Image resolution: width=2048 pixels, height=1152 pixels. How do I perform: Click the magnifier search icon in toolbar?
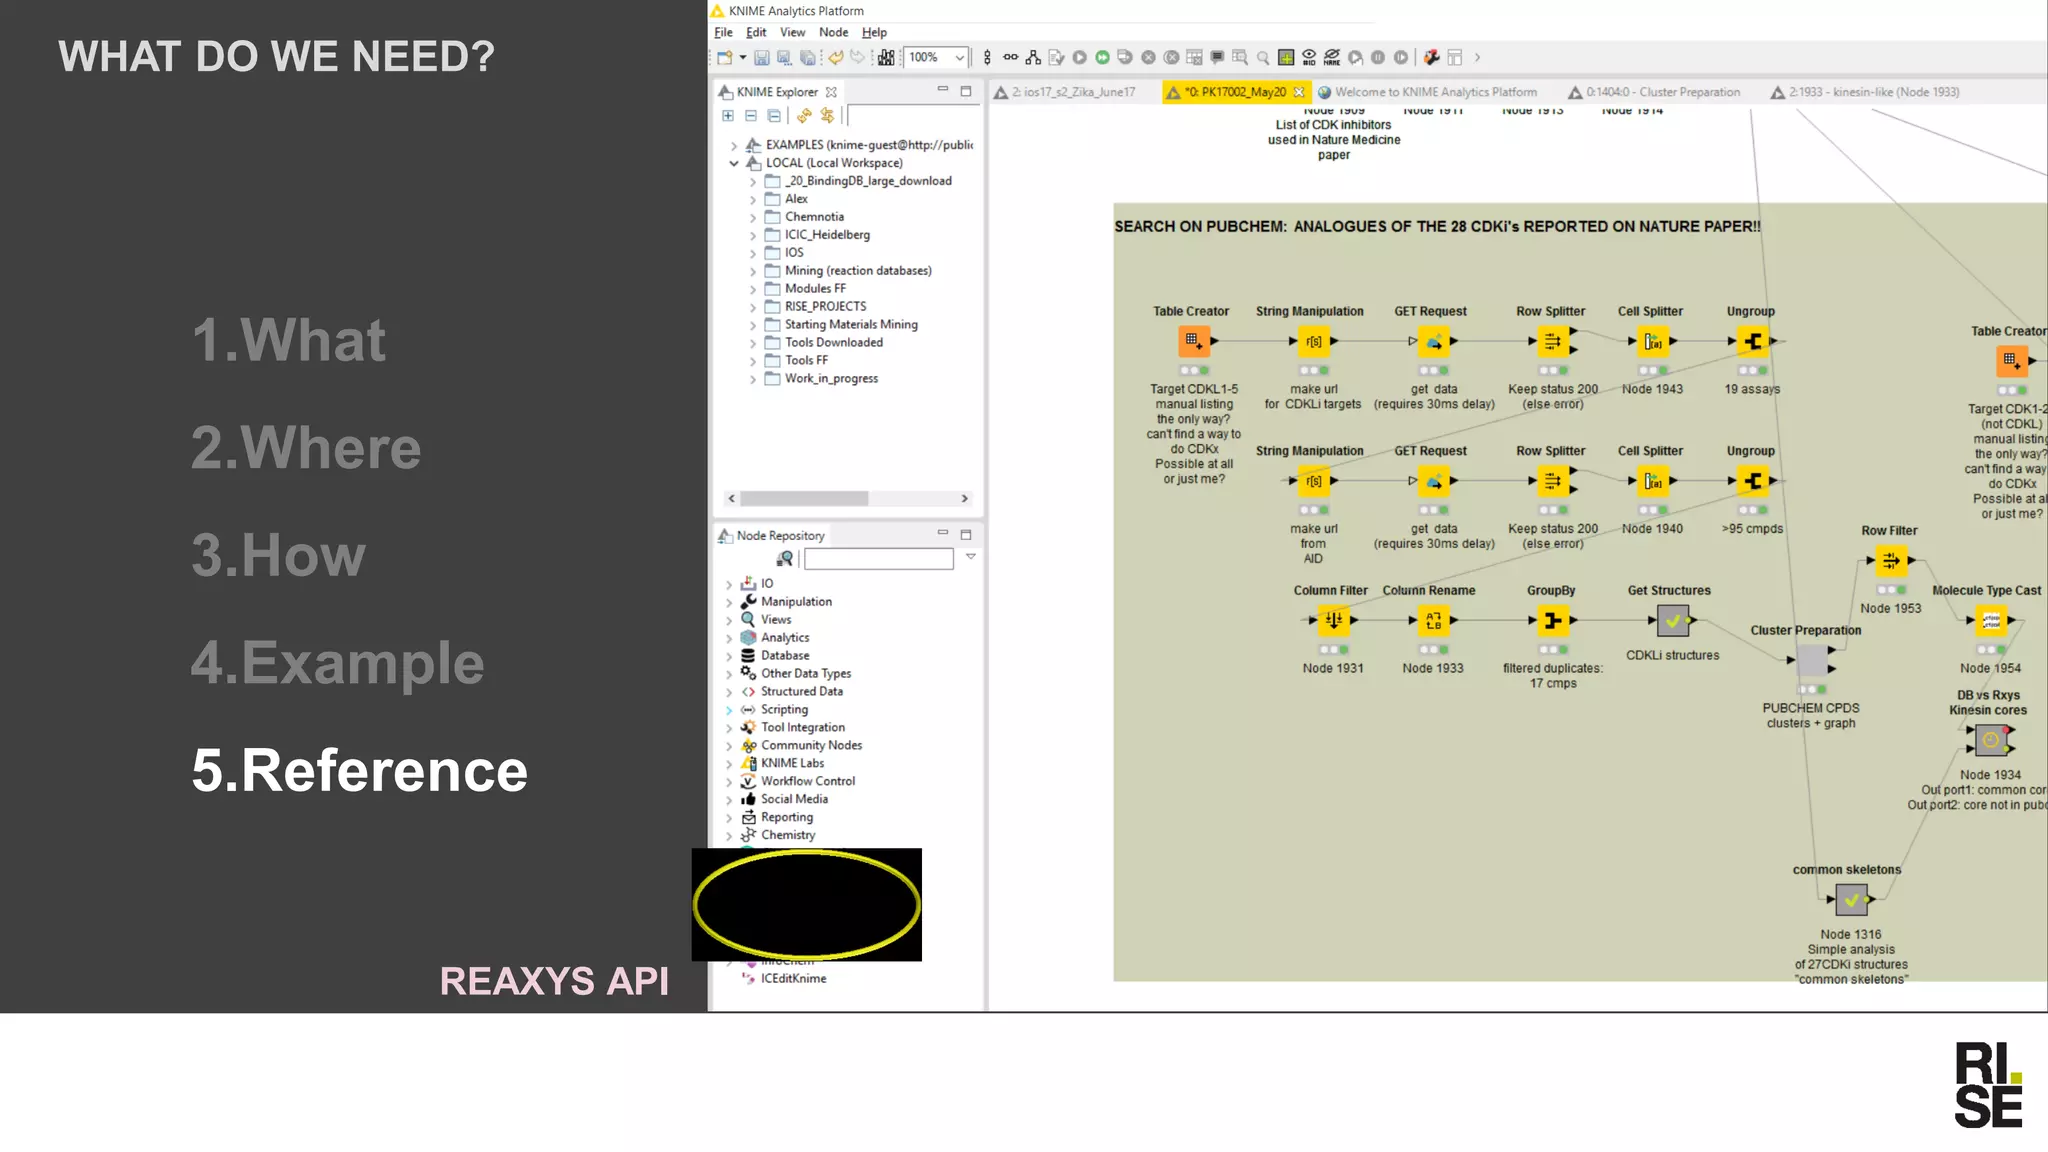pos(1263,58)
